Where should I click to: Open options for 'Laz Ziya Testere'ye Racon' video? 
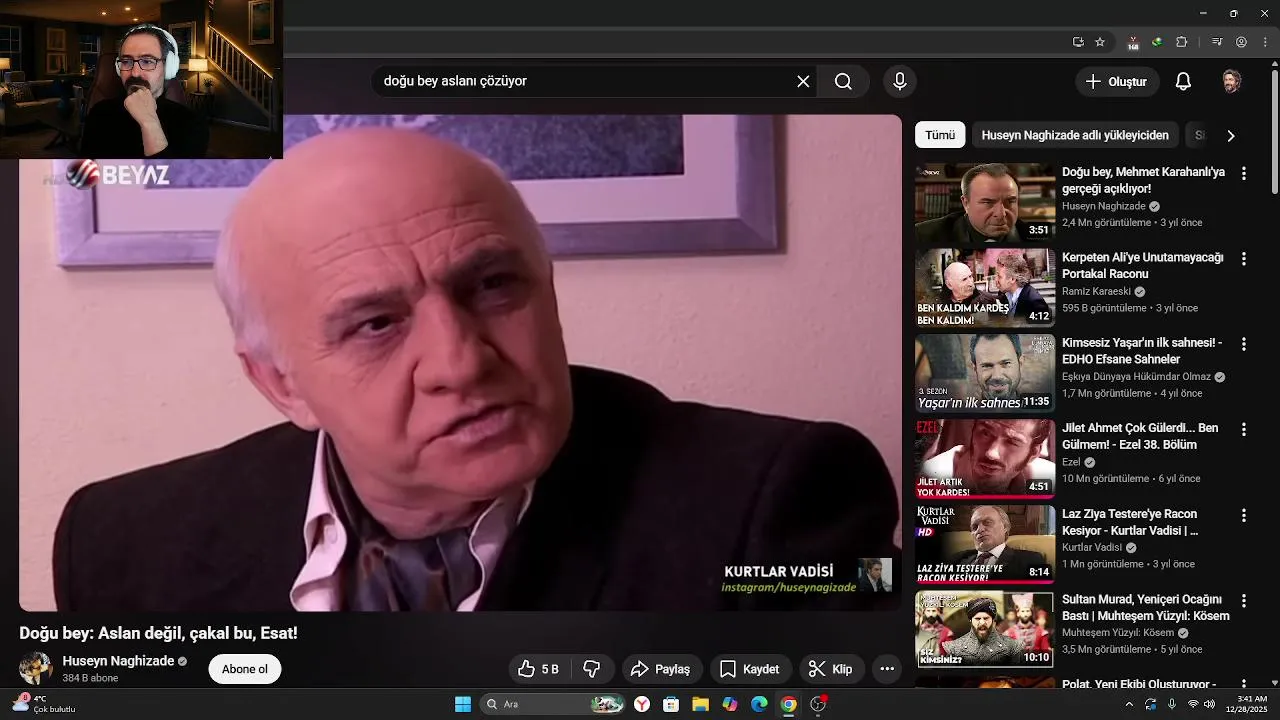point(1244,515)
